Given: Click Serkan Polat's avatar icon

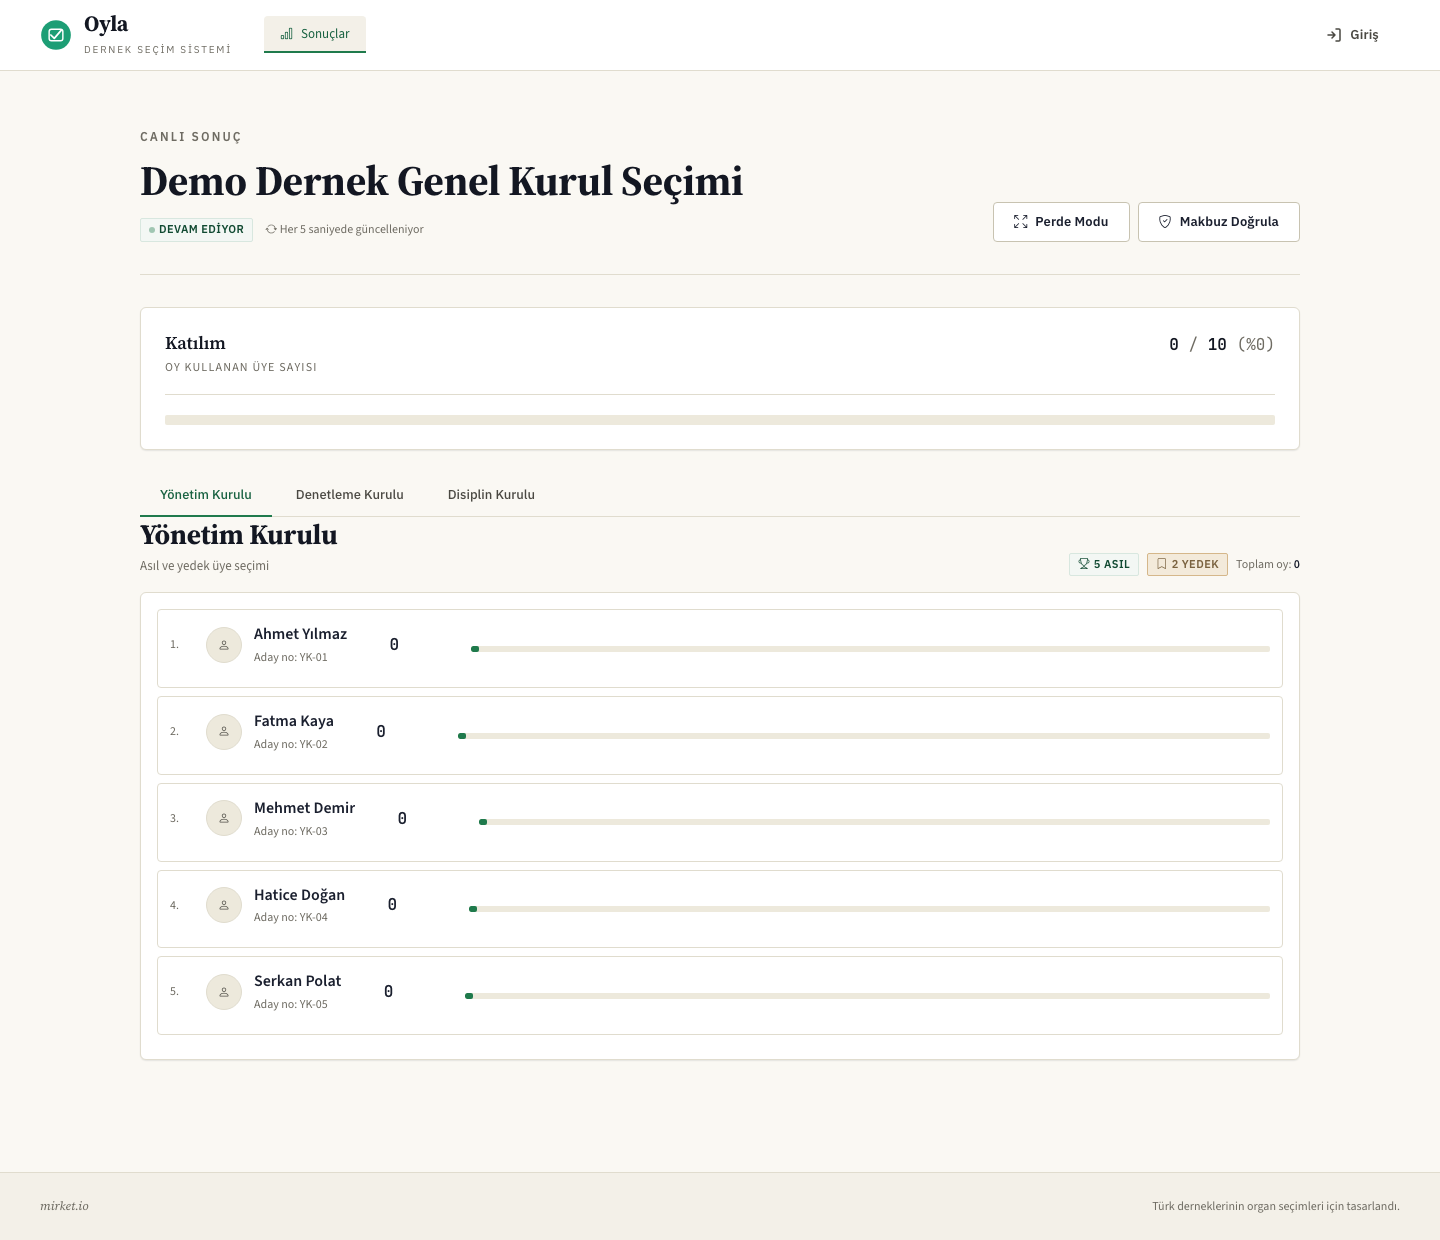Looking at the screenshot, I should pyautogui.click(x=224, y=992).
